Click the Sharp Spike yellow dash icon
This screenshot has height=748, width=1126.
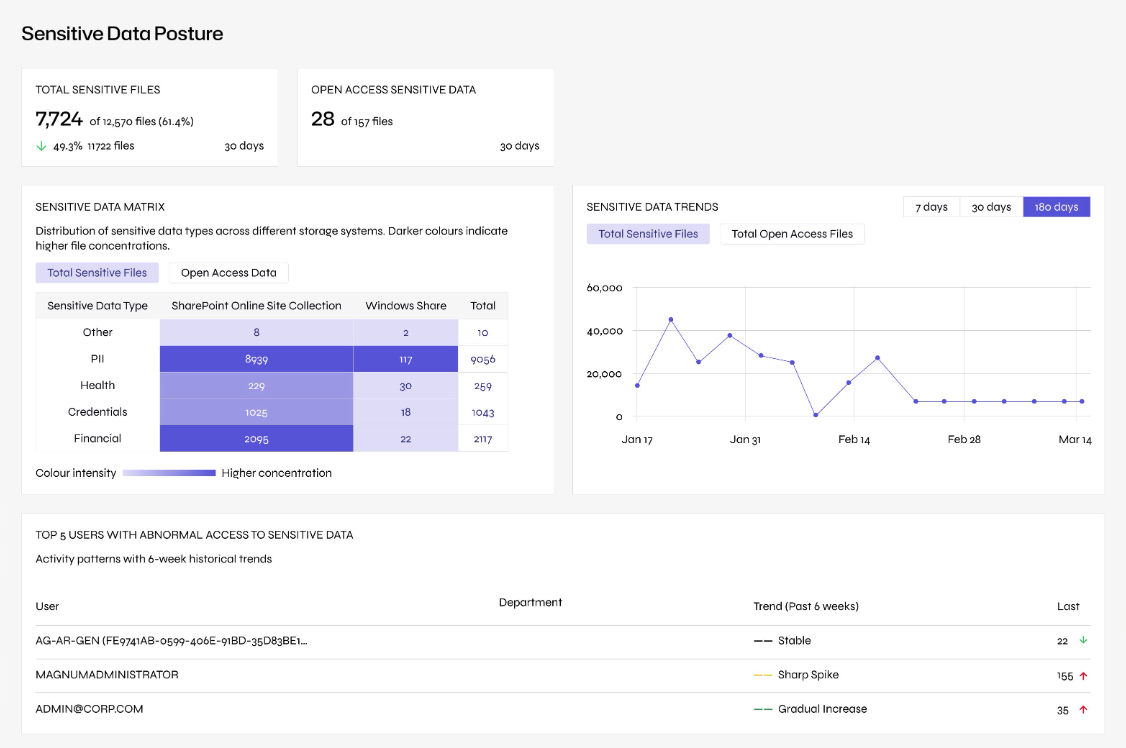point(763,675)
